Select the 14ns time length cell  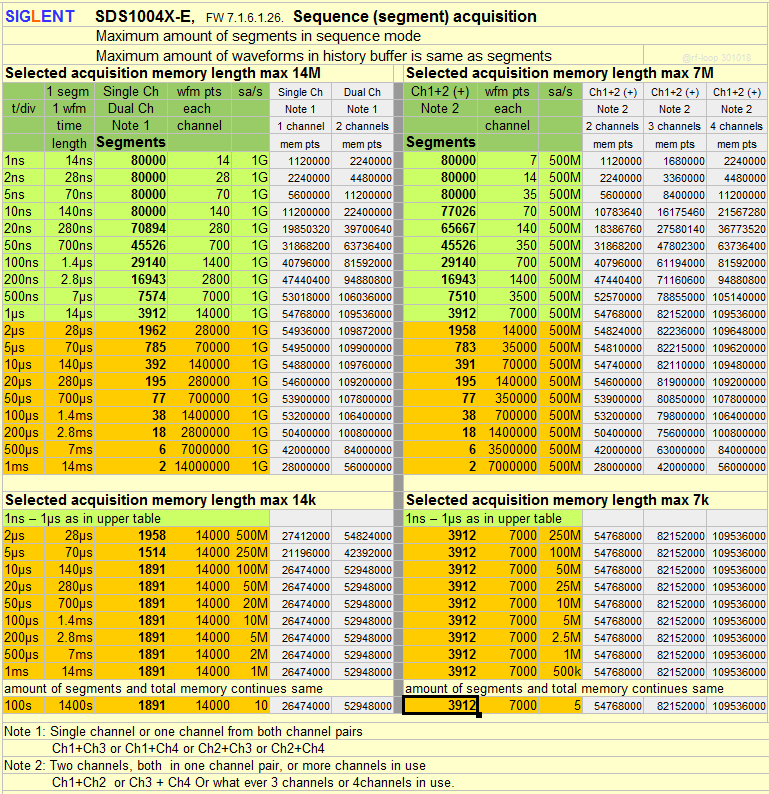(69, 161)
